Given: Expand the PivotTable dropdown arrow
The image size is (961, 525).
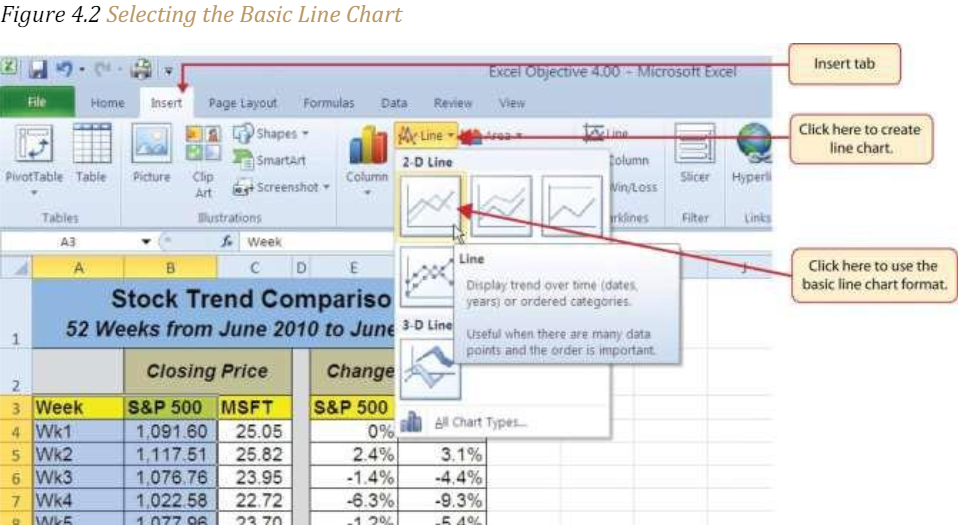Looking at the screenshot, I should point(34,192).
